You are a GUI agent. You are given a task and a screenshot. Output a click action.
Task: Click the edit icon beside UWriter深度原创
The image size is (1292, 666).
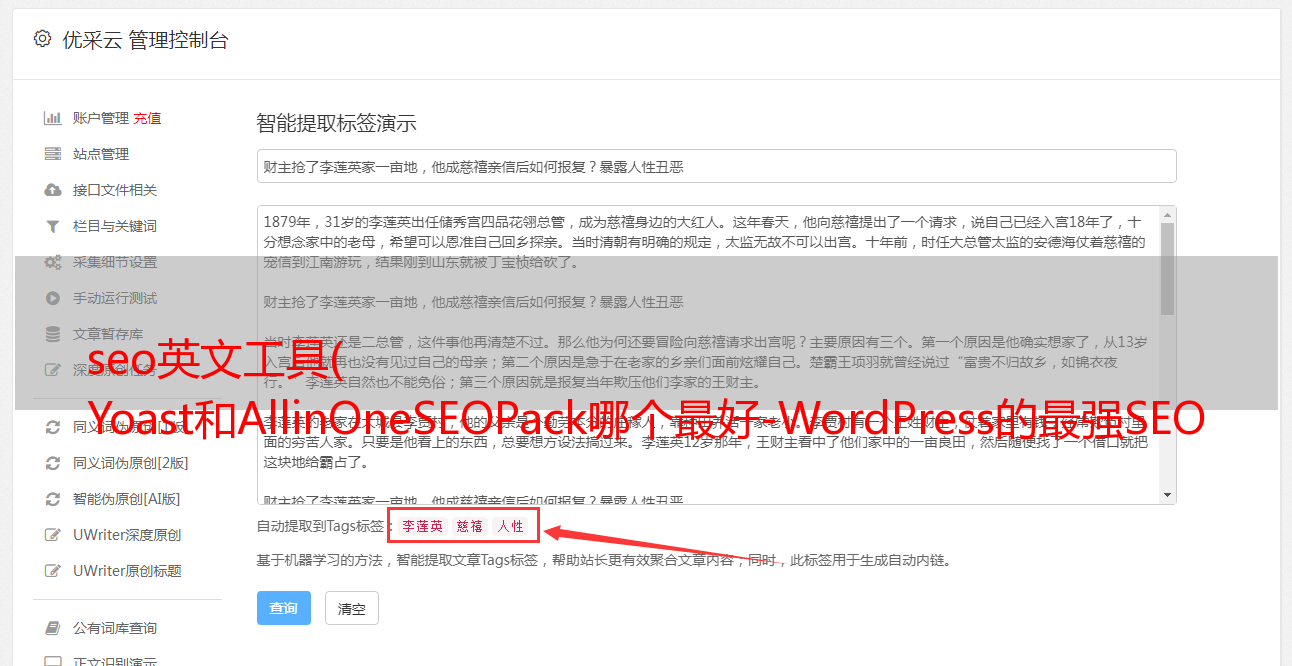pos(53,535)
